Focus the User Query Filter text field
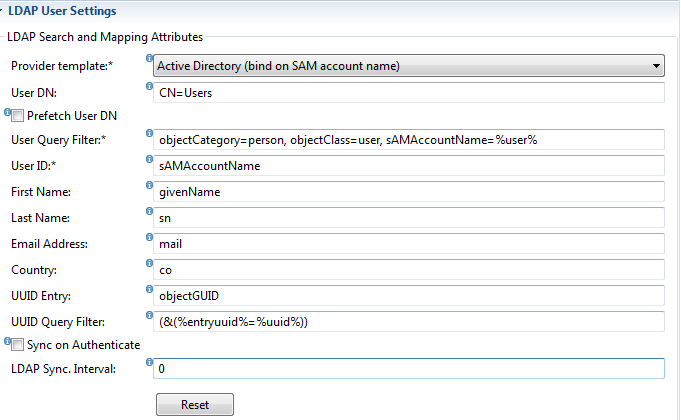 tap(409, 140)
